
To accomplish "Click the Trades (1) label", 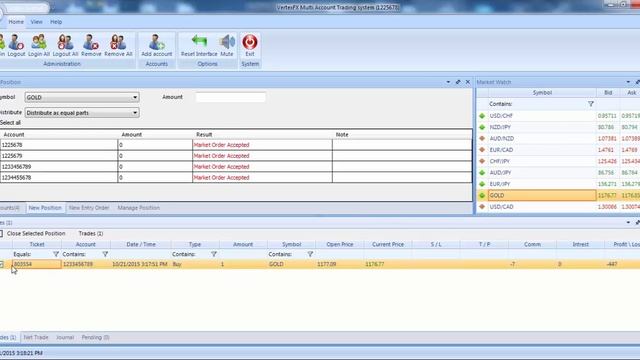I will (x=91, y=233).
